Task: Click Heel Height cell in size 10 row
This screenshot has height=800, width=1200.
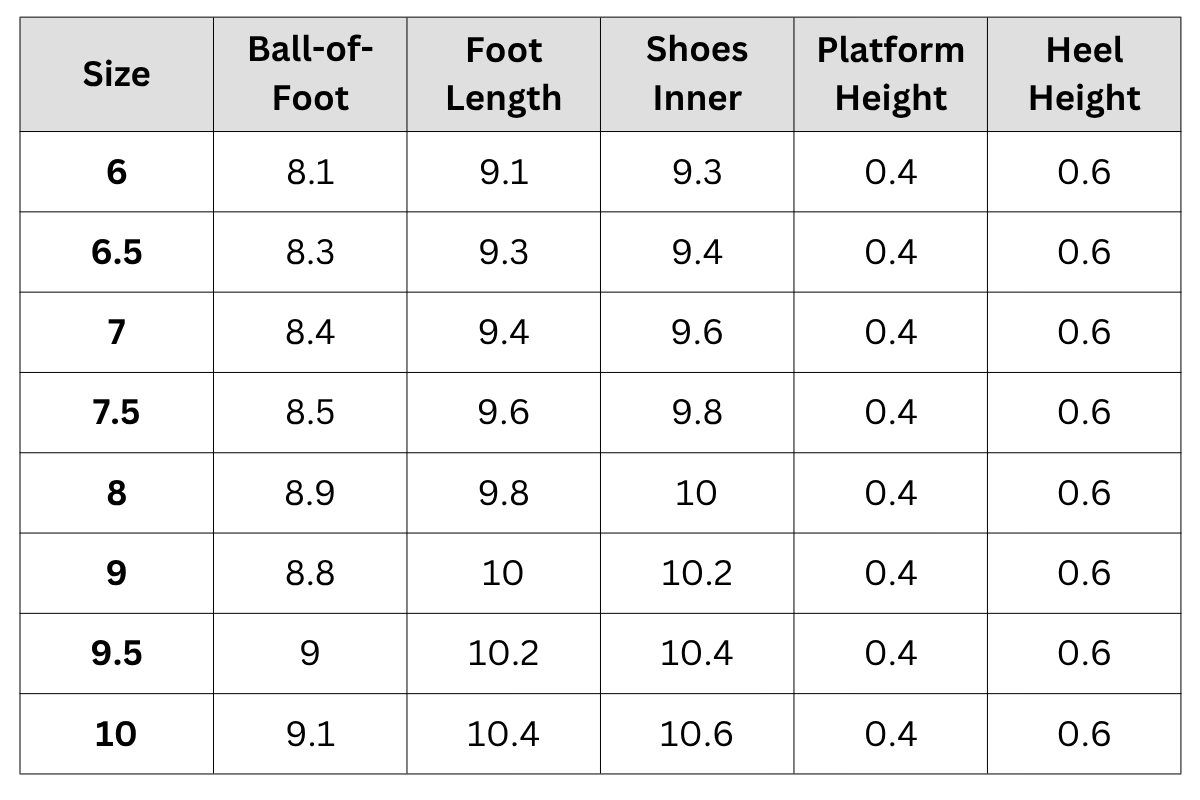Action: pyautogui.click(x=1084, y=734)
